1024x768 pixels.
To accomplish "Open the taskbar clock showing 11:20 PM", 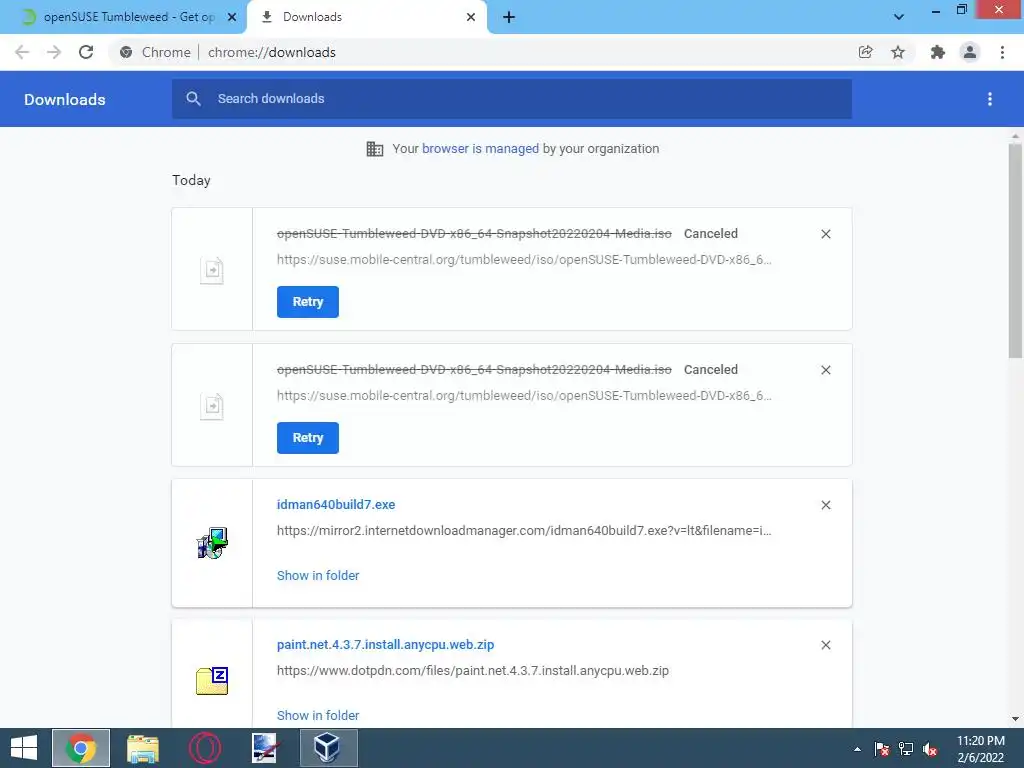I will (x=980, y=749).
